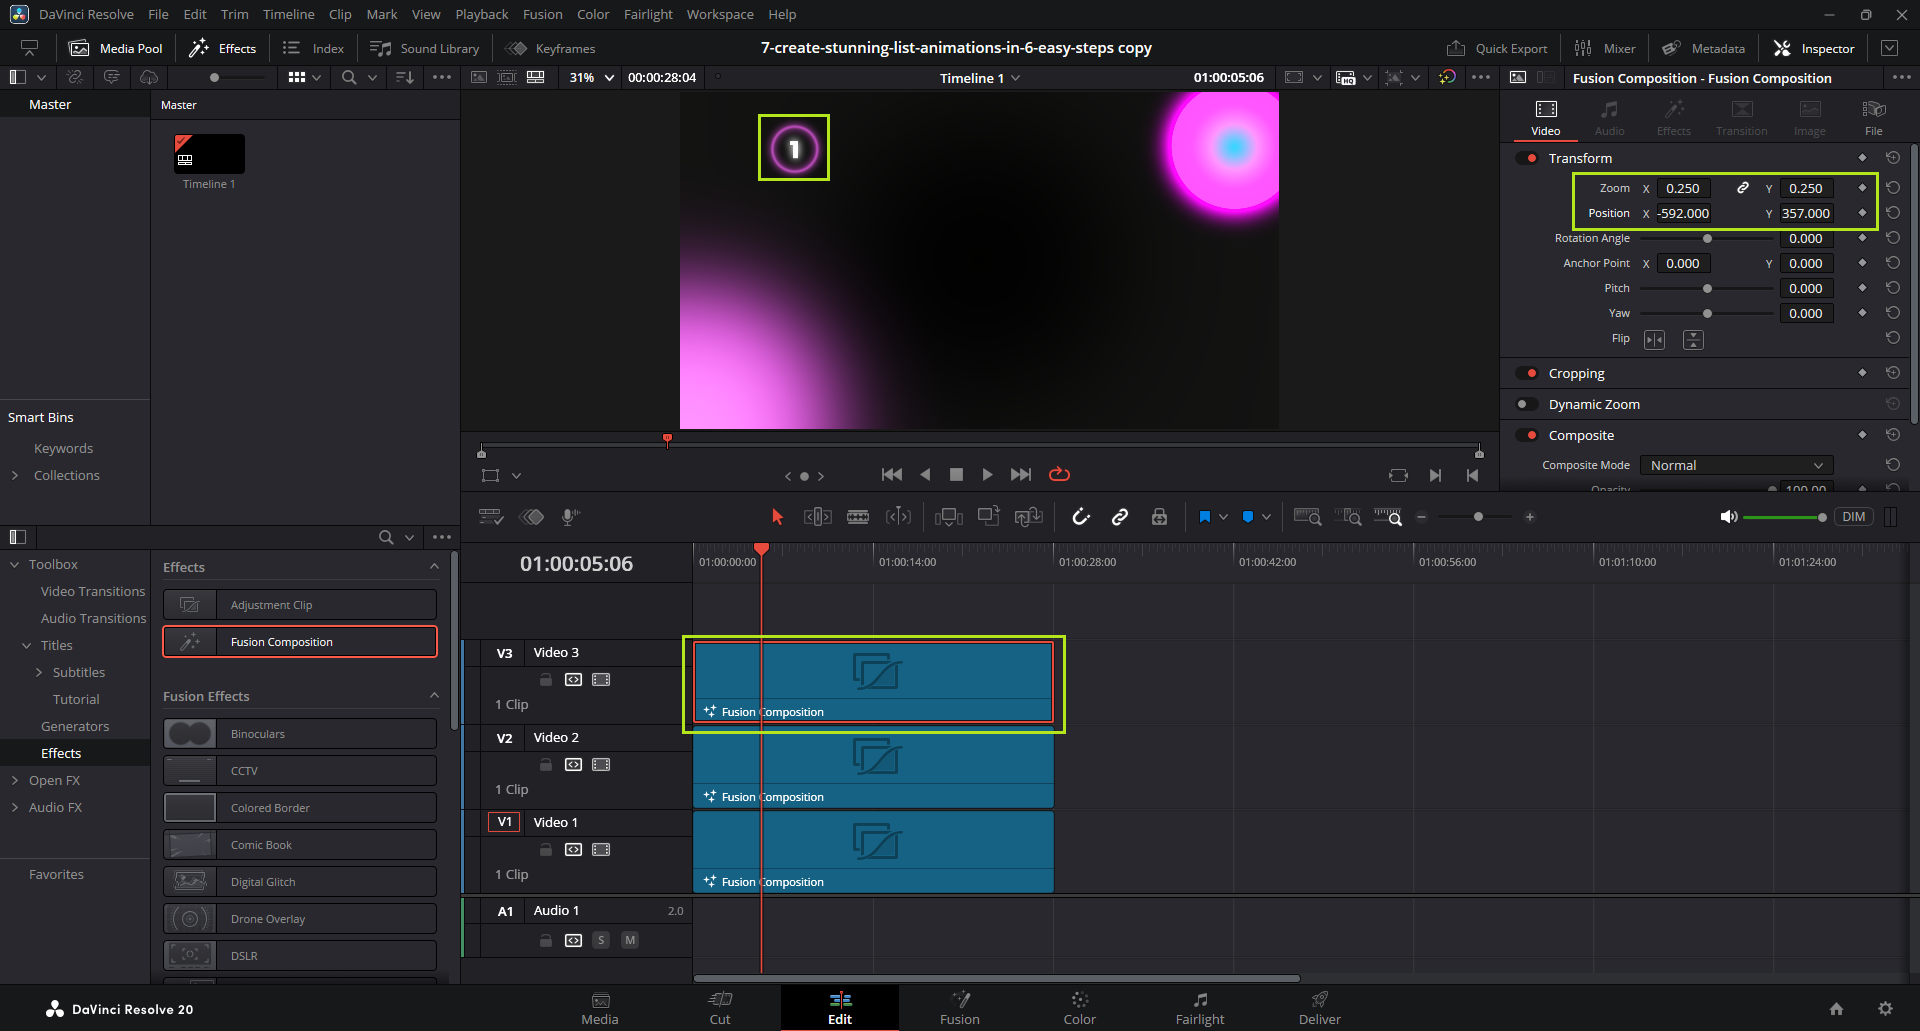Viewport: 1920px width, 1031px height.
Task: Enable the Dynamic Zoom toggle
Action: [x=1527, y=405]
